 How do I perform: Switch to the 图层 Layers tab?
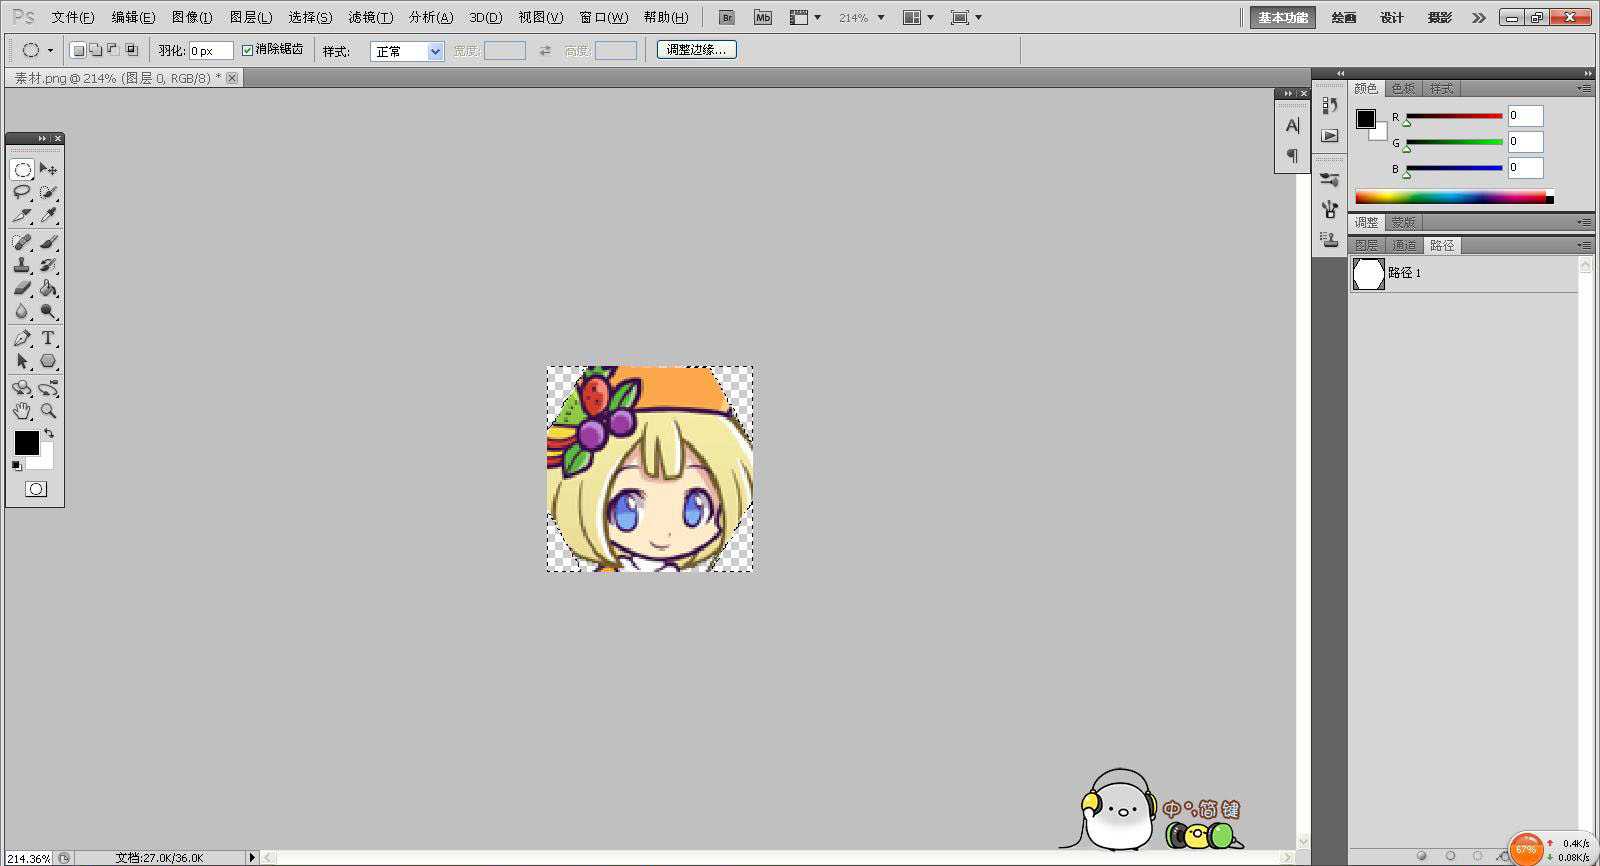1366,245
